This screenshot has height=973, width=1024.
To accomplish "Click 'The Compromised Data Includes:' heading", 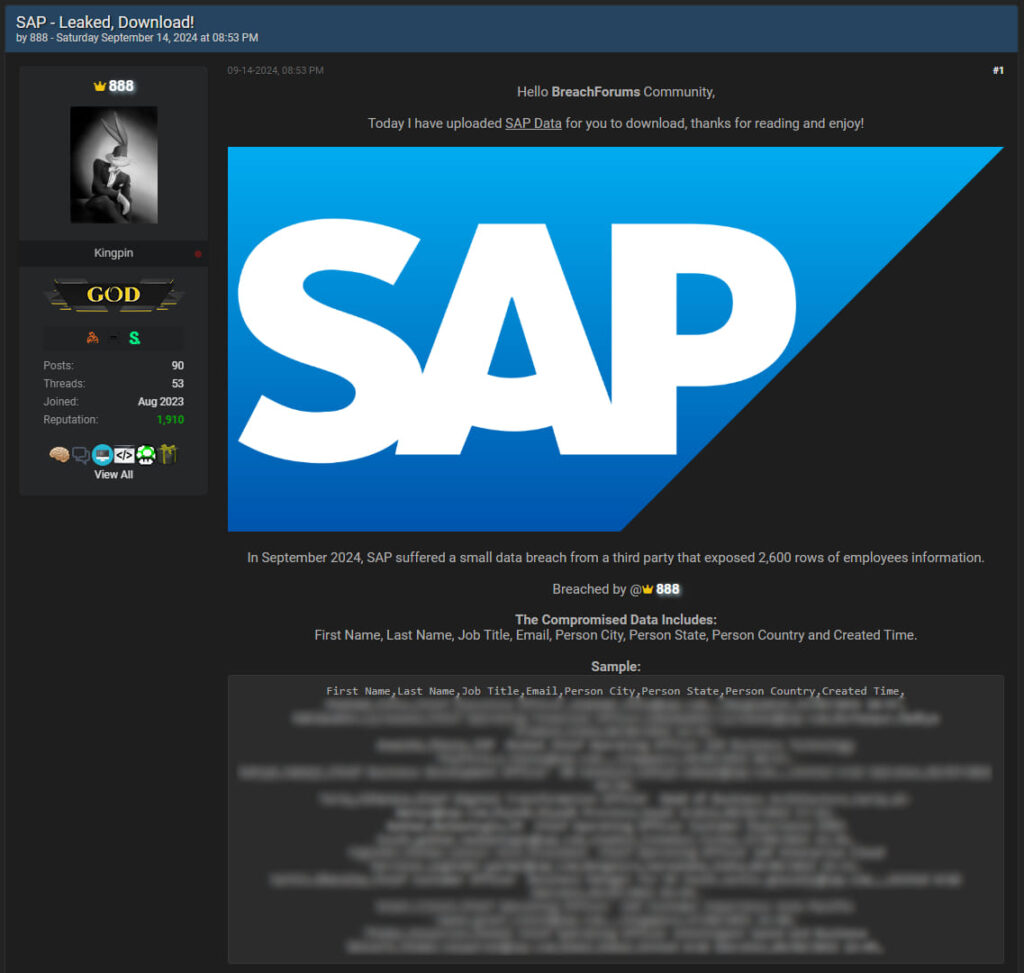I will tap(616, 619).
